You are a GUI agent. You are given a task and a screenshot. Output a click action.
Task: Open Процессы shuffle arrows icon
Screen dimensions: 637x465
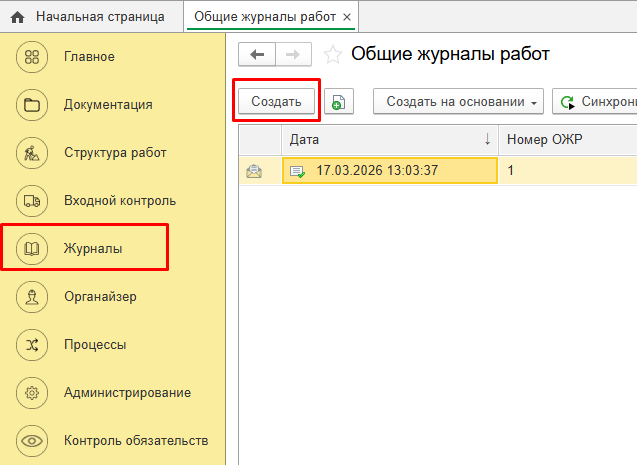pos(33,344)
